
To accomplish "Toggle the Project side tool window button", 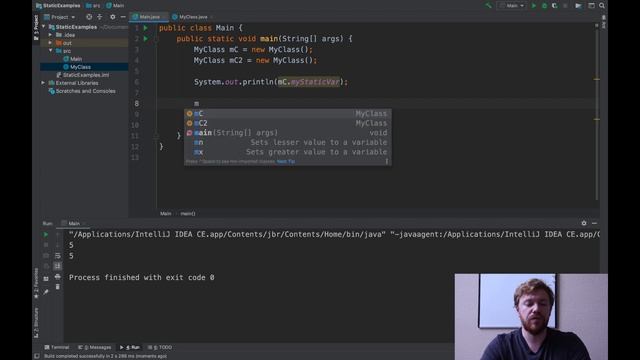I will 36,28.
